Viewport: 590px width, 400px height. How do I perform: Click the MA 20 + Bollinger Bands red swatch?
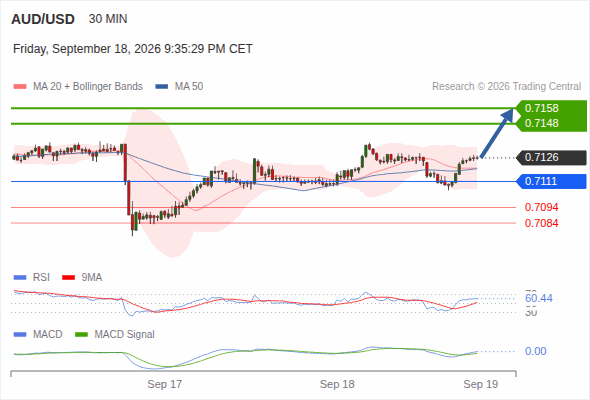point(20,87)
